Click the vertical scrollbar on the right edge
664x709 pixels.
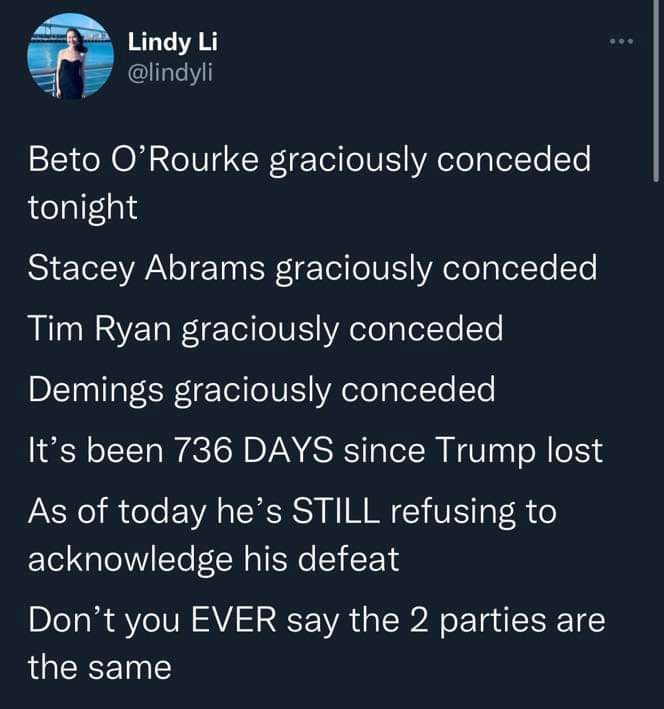pos(656,90)
